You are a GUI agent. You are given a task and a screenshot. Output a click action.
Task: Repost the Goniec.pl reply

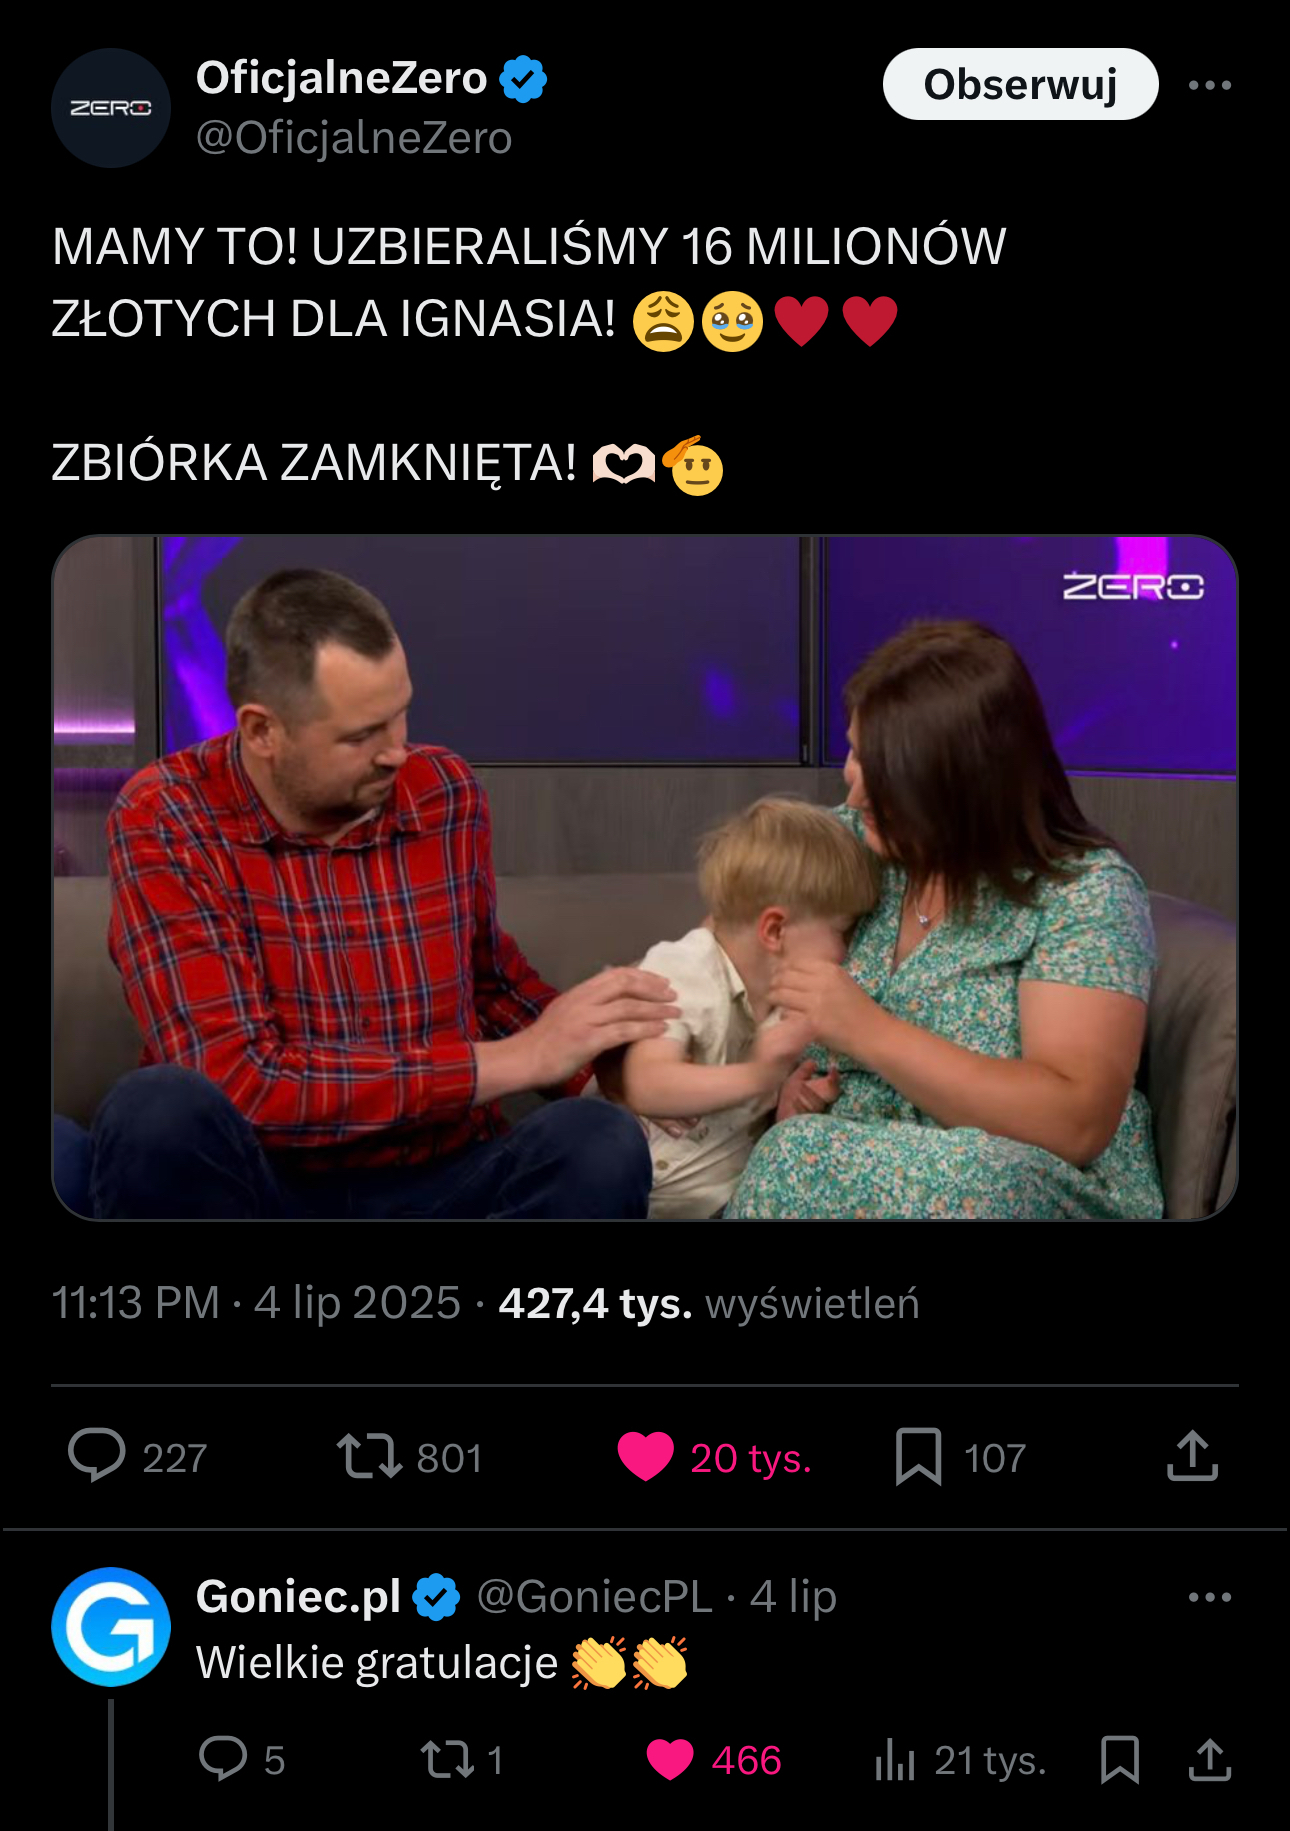447,1759
